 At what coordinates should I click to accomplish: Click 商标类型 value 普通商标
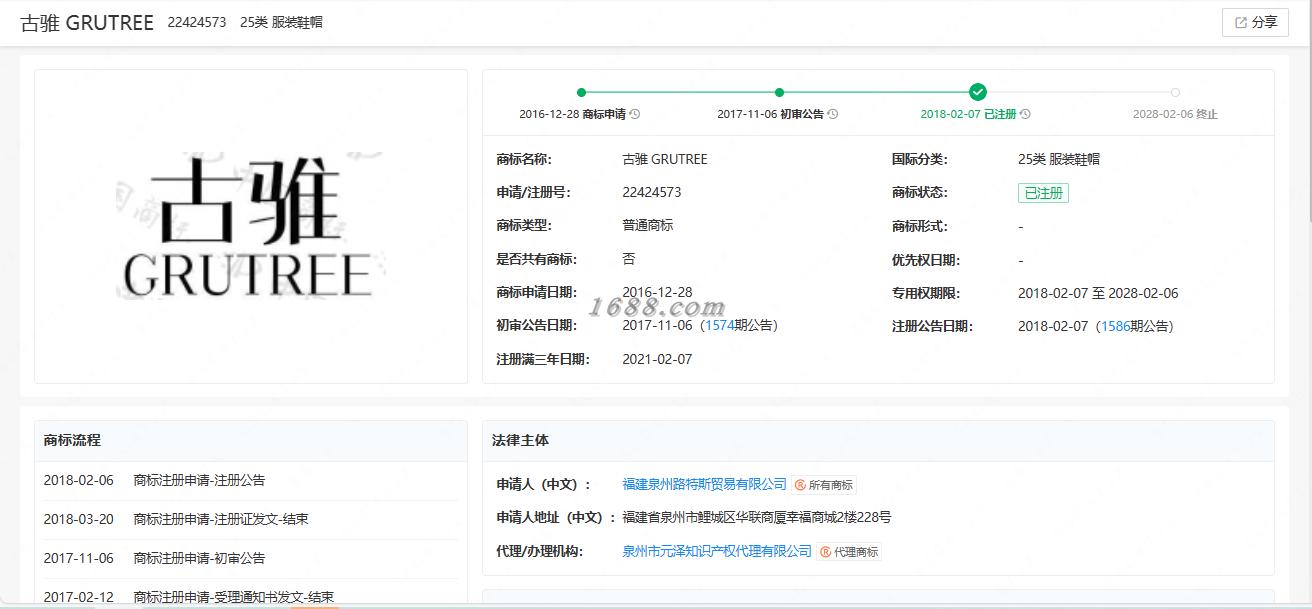tap(648, 226)
